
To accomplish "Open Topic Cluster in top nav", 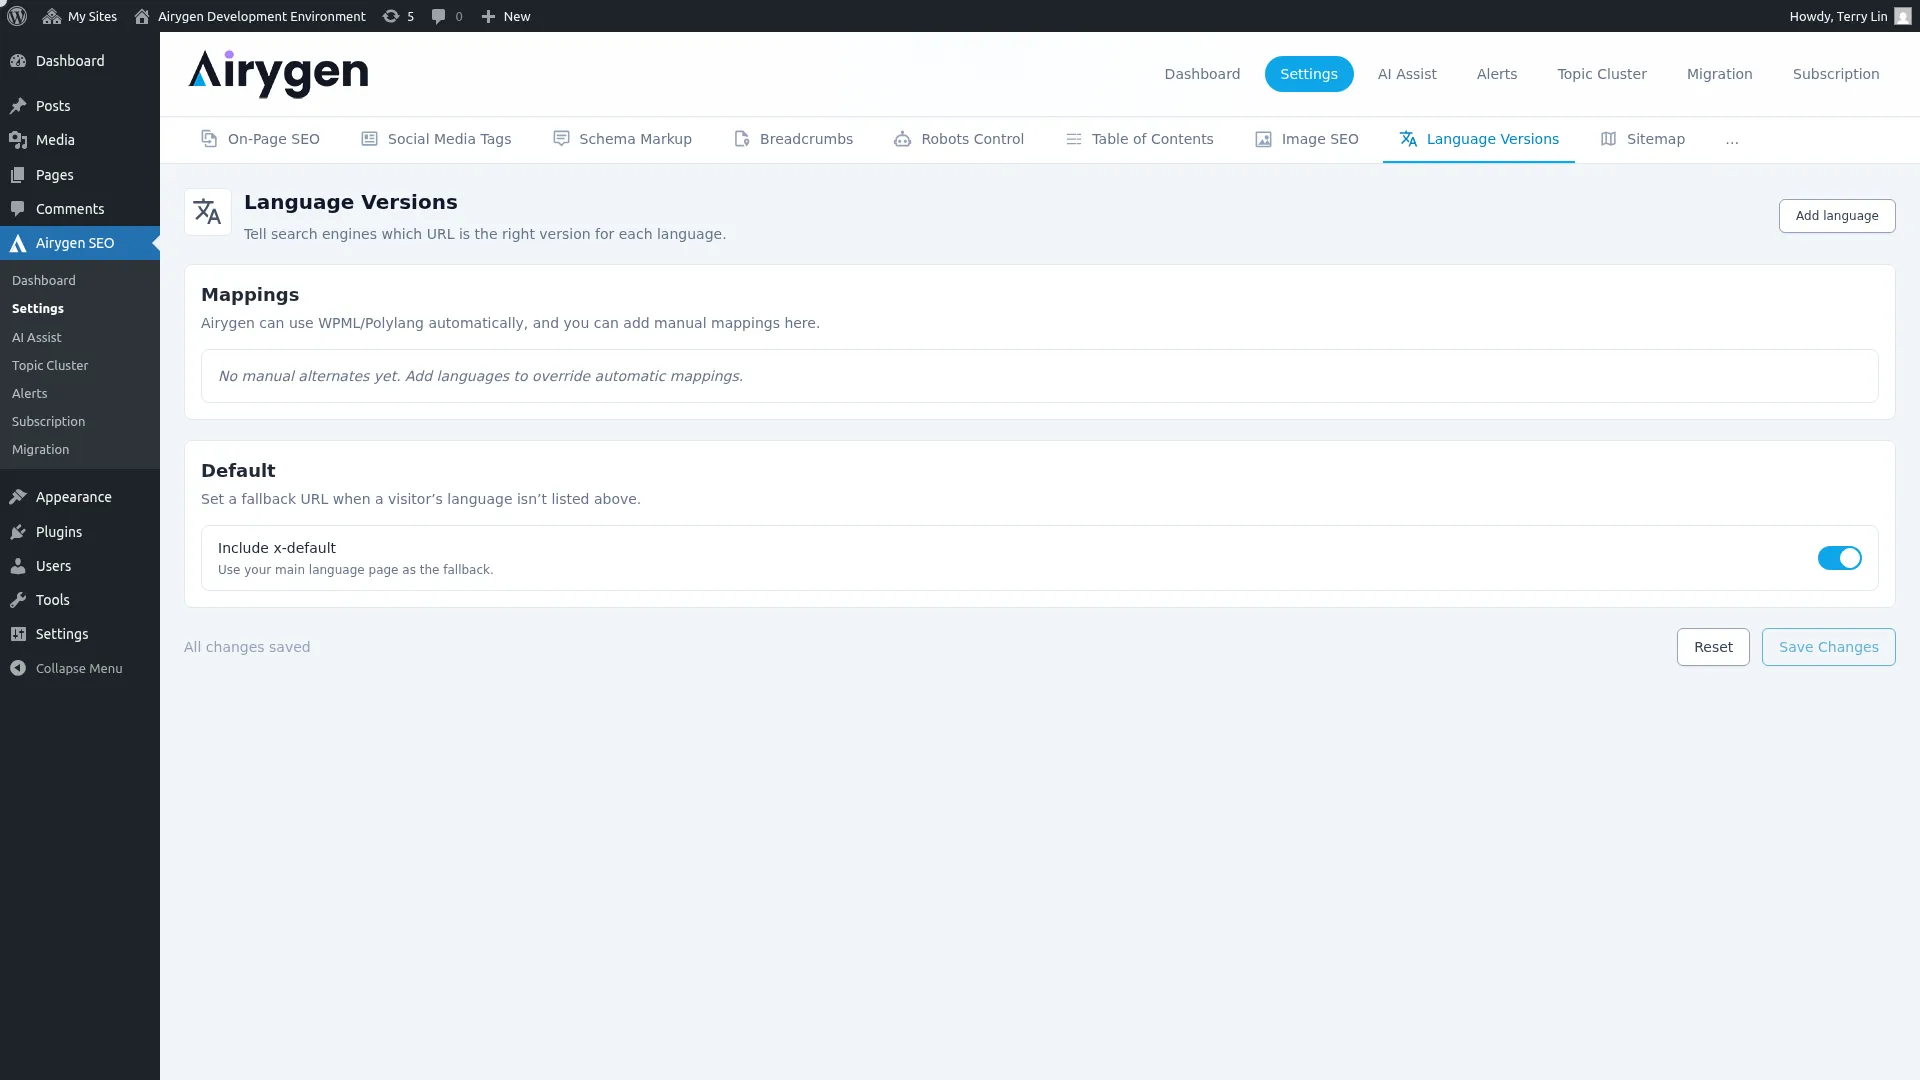I will coord(1602,74).
